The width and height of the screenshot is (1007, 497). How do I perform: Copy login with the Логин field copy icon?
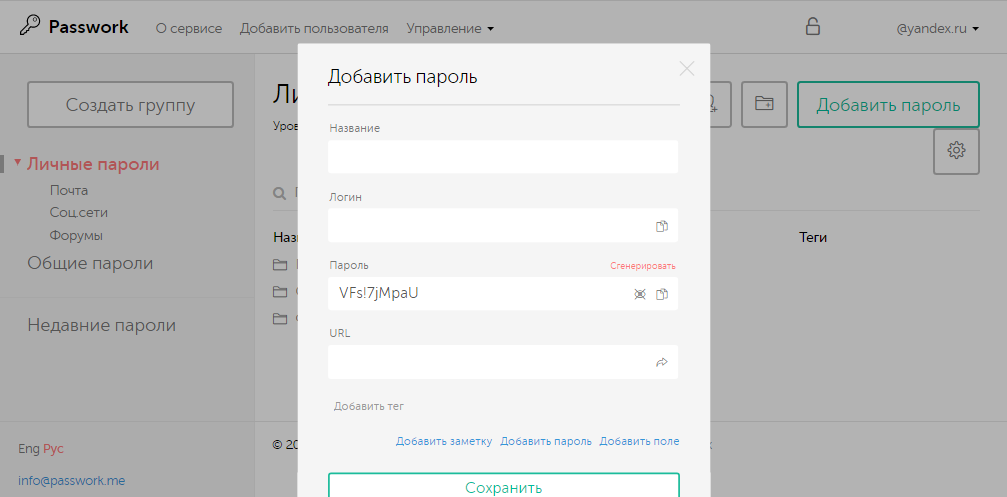pyautogui.click(x=661, y=226)
